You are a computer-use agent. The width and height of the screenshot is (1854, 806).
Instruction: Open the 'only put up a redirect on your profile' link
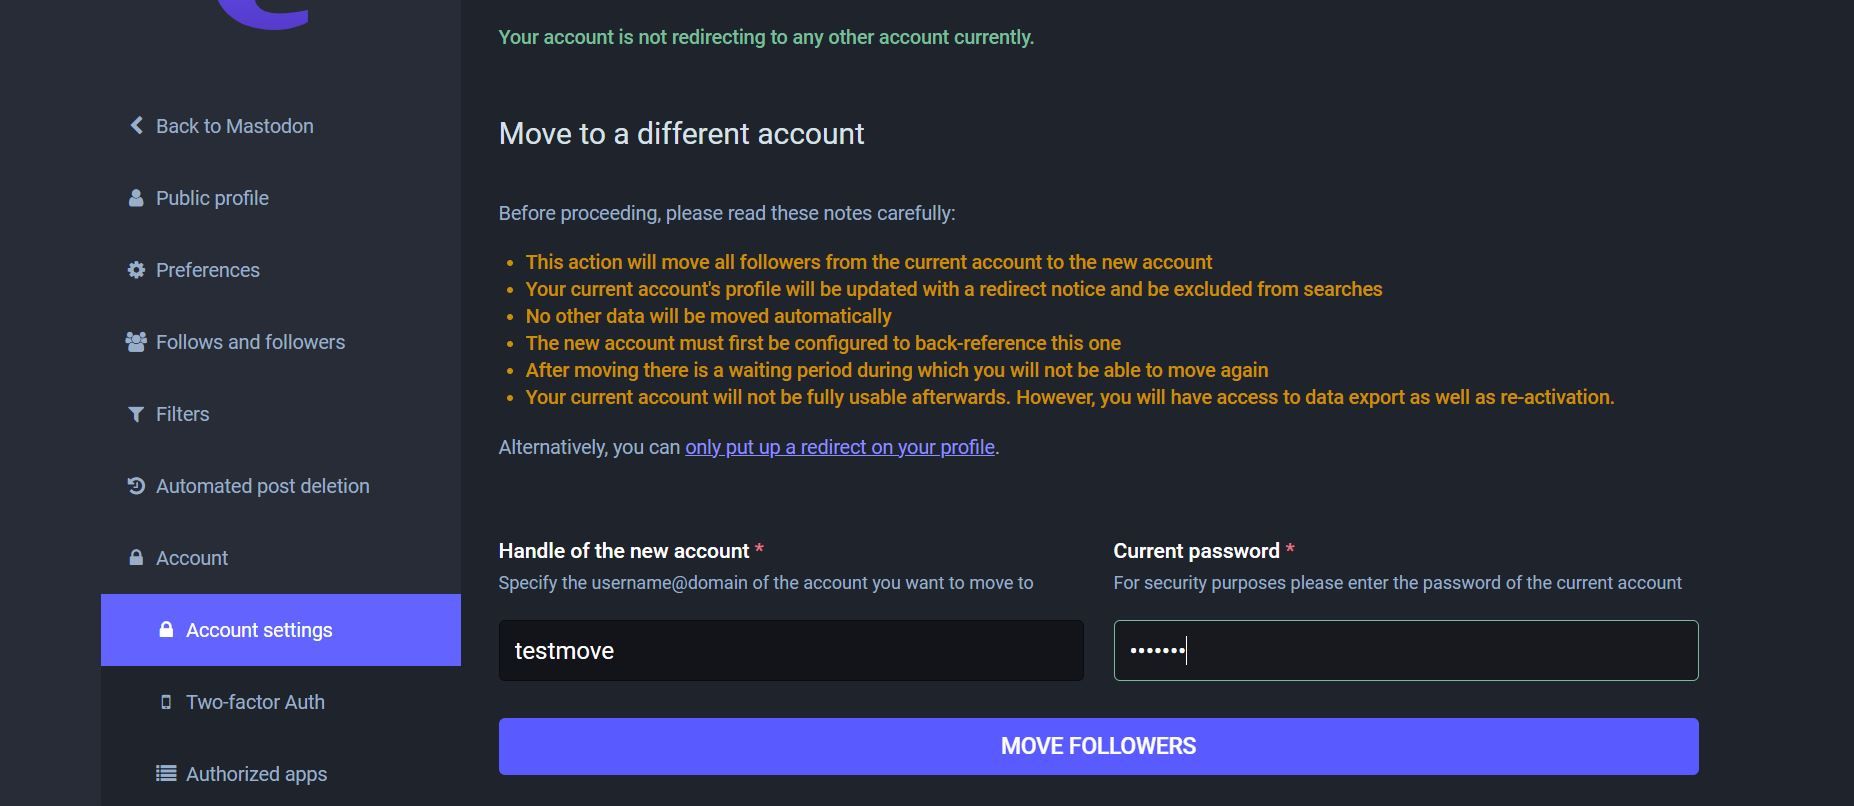pos(839,447)
